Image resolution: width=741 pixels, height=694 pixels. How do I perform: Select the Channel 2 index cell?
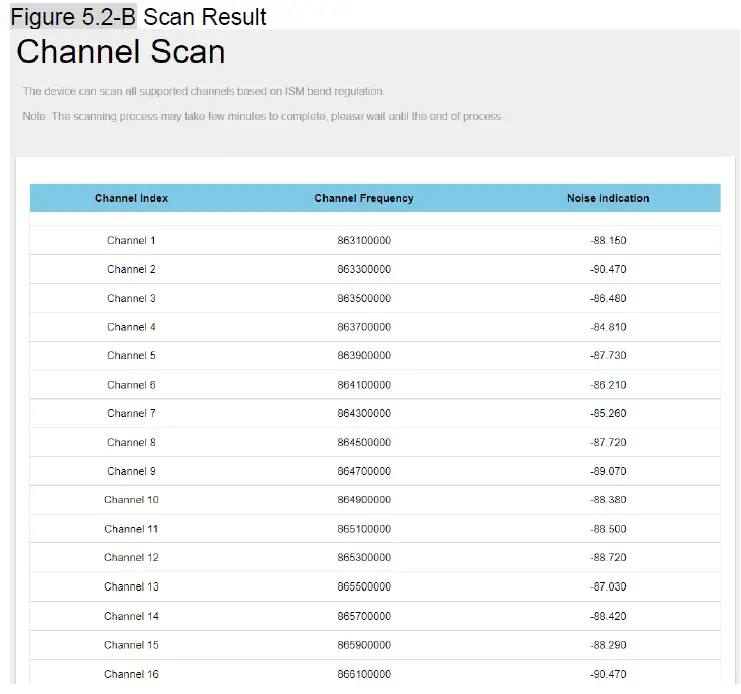click(x=131, y=269)
